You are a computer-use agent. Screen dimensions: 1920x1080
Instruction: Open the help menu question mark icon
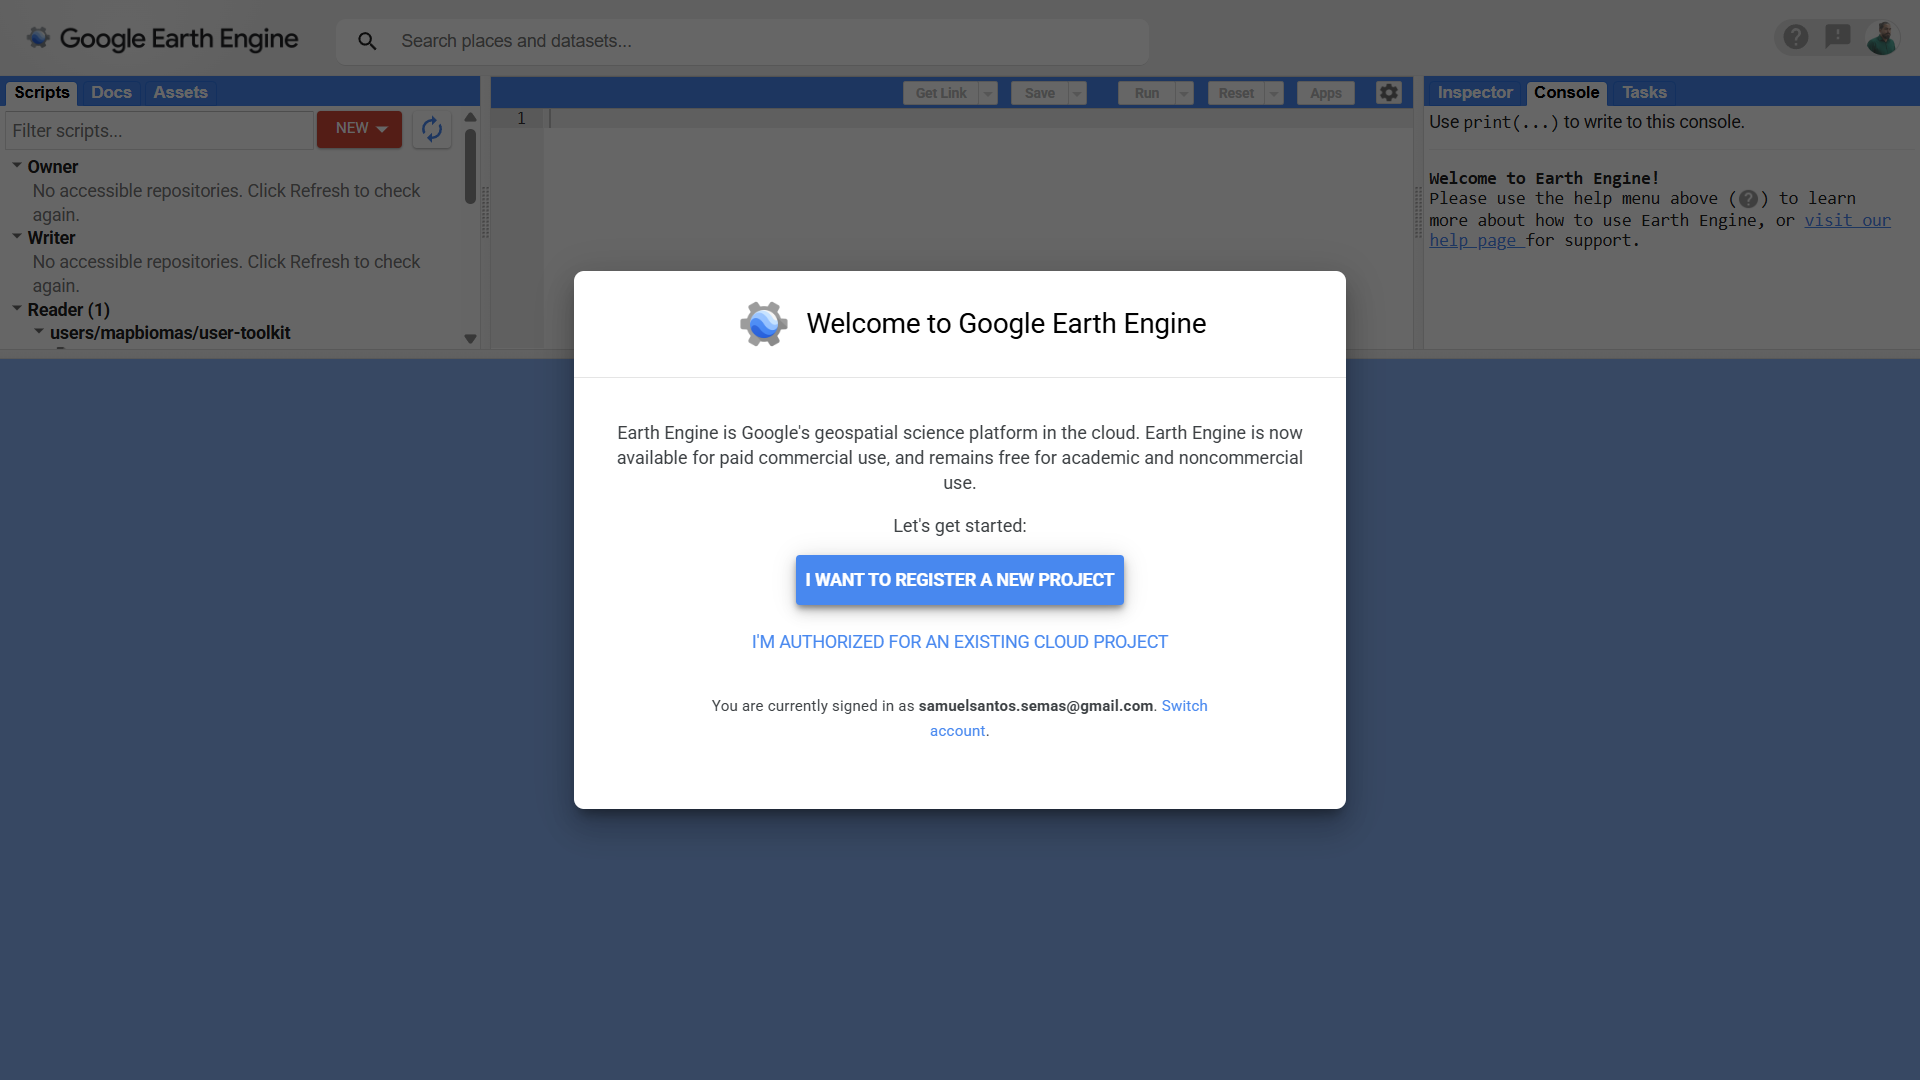[1796, 36]
